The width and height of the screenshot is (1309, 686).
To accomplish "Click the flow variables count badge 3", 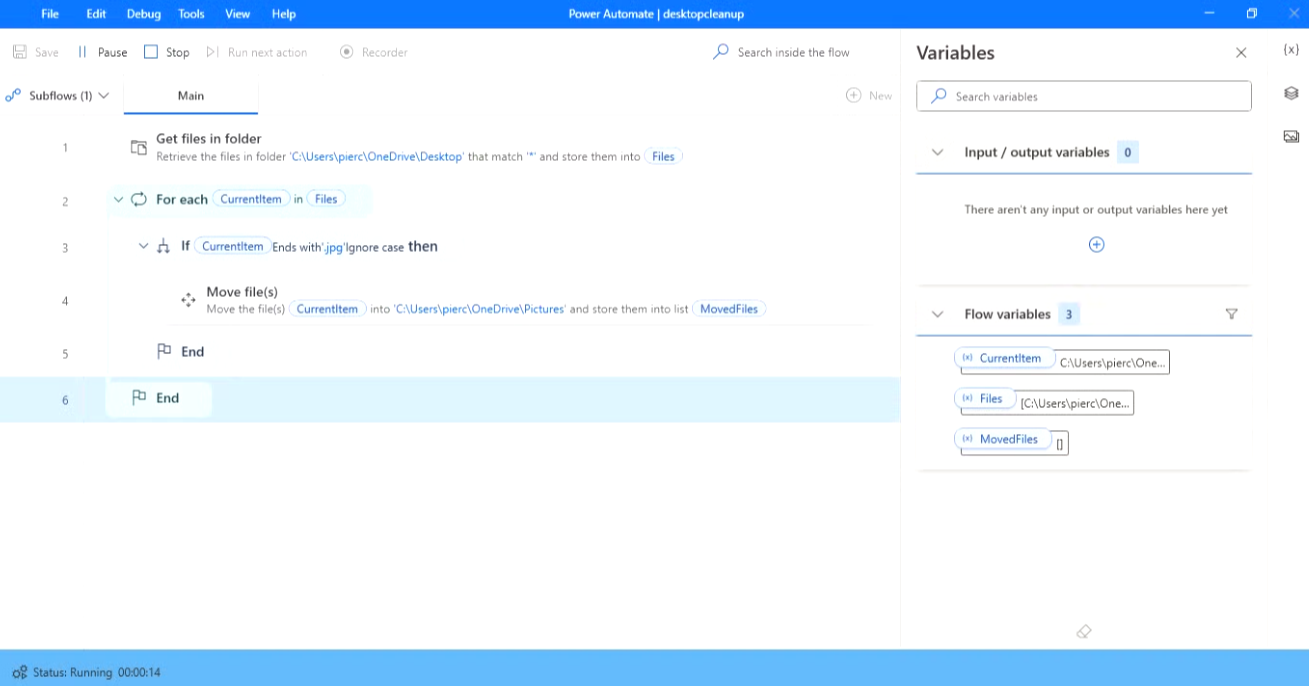I will [1068, 314].
